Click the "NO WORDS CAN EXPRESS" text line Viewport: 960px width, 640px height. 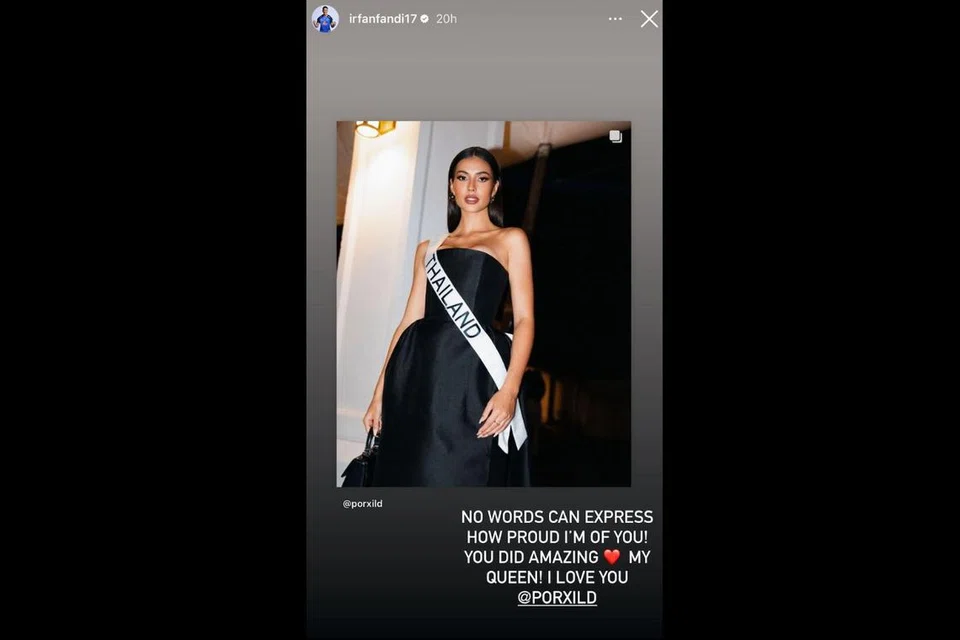557,516
